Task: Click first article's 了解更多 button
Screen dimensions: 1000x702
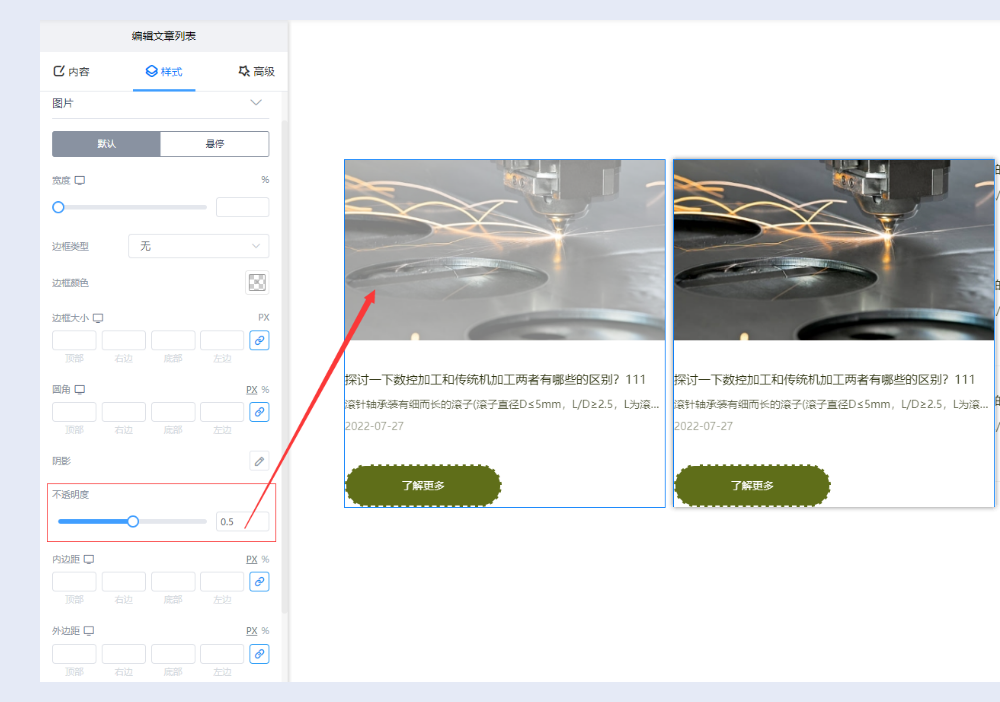Action: (423, 486)
